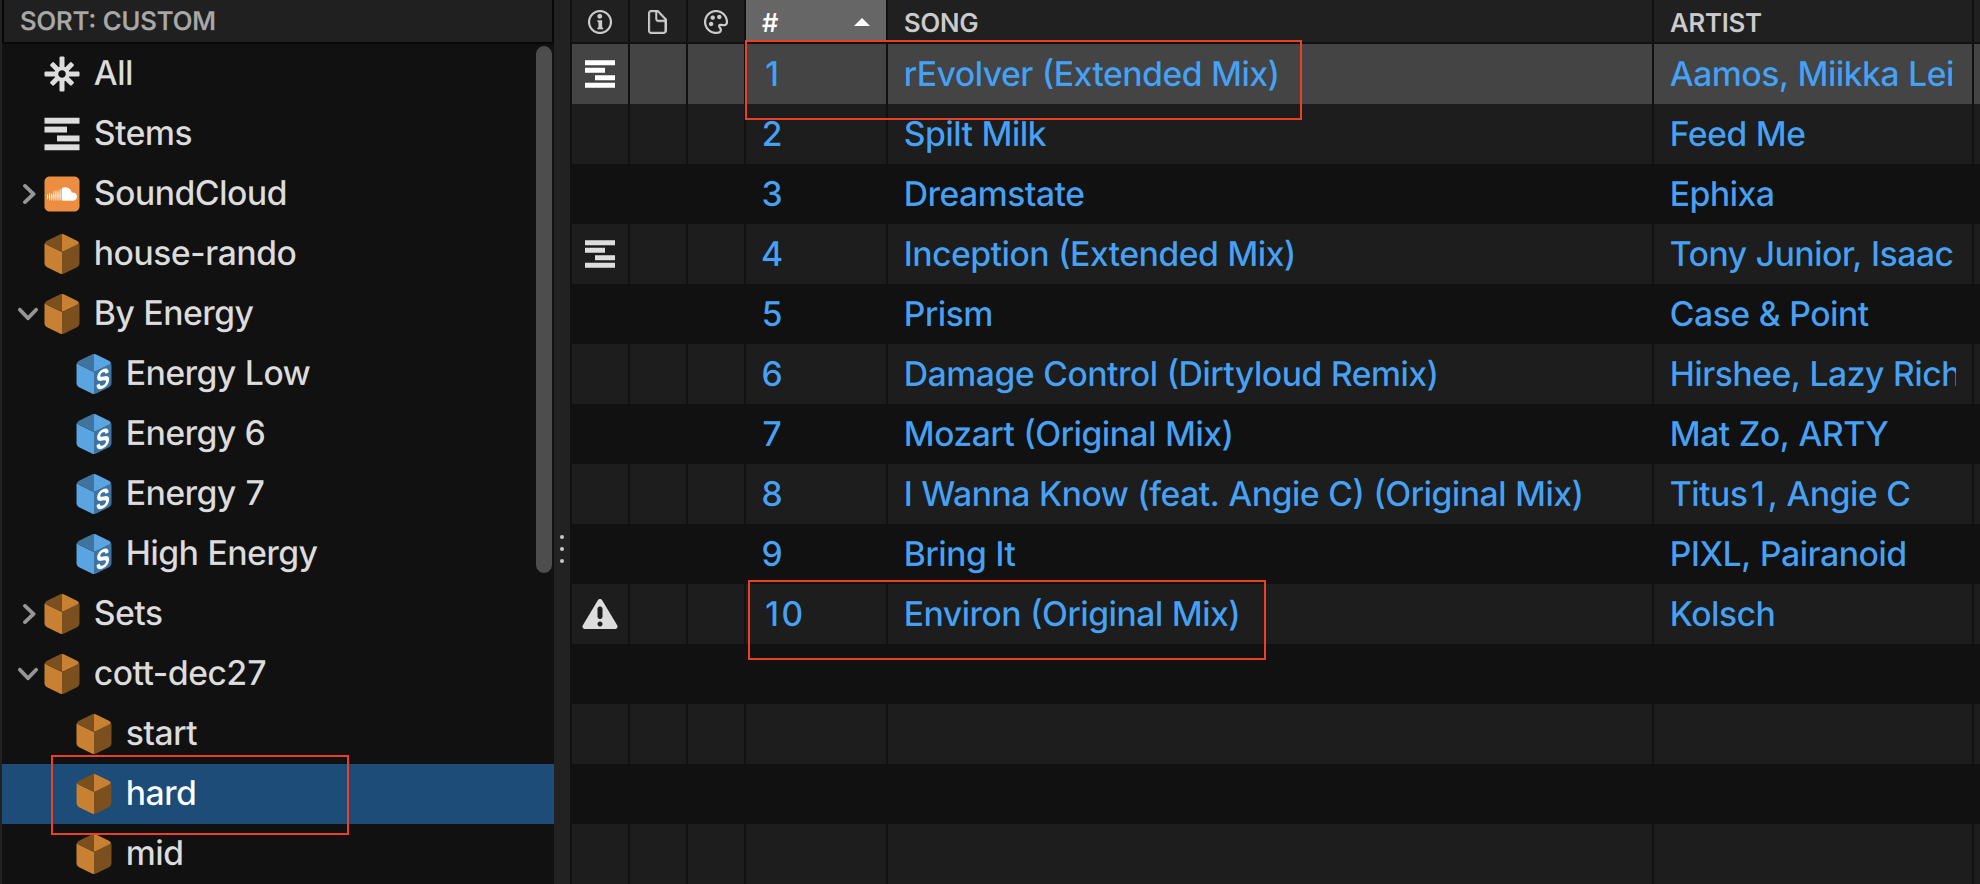Click the color palette column header icon
The image size is (1980, 884).
[716, 22]
